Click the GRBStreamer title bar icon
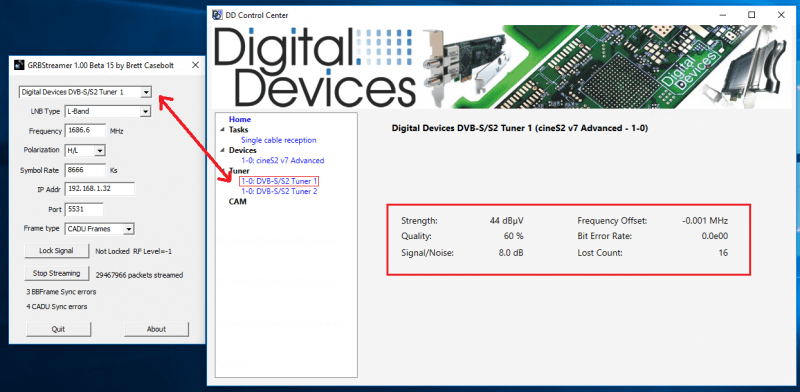The height and width of the screenshot is (392, 800). click(19, 65)
